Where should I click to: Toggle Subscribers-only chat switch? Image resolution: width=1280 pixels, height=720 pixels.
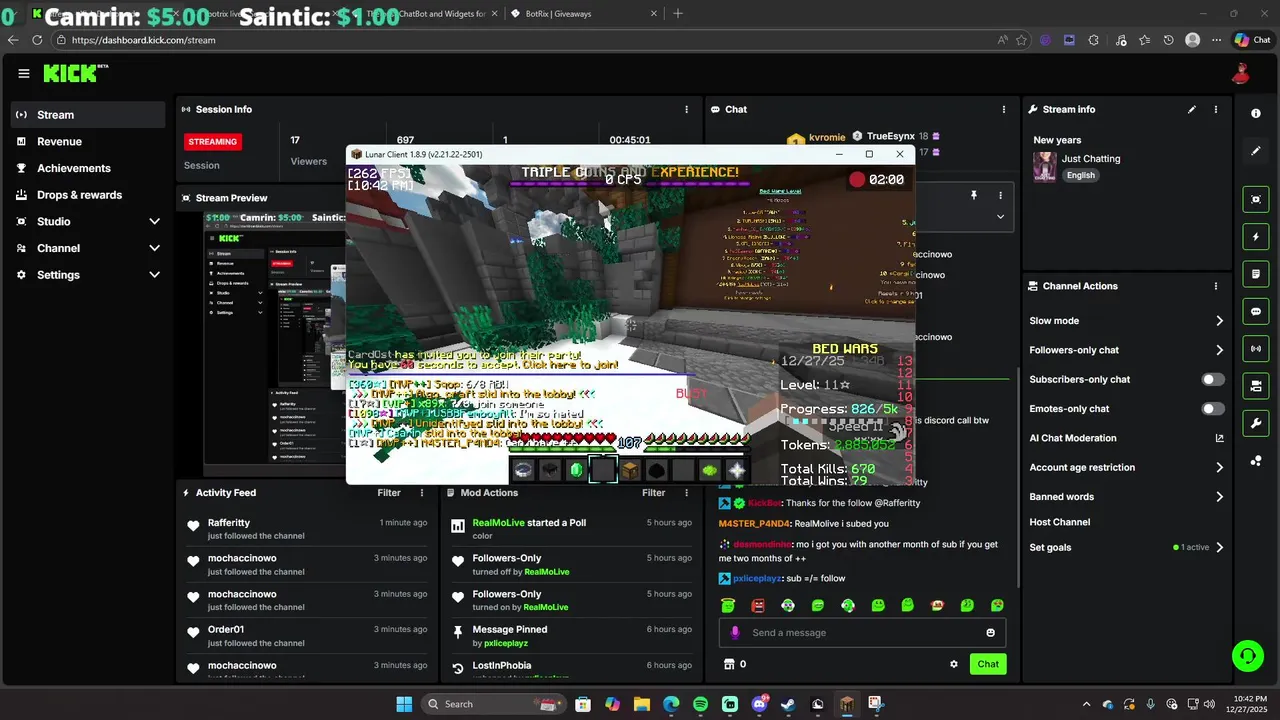click(x=1213, y=380)
